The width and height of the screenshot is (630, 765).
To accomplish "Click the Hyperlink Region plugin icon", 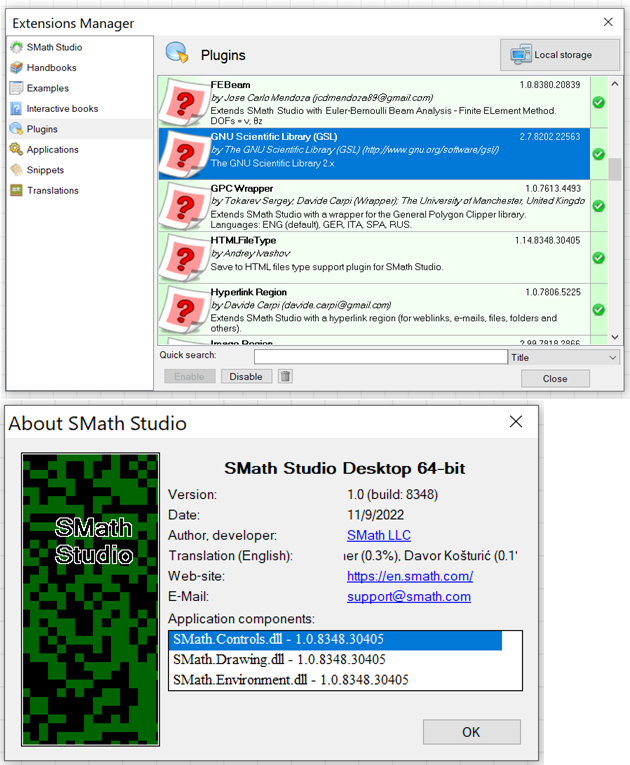I will click(x=183, y=309).
